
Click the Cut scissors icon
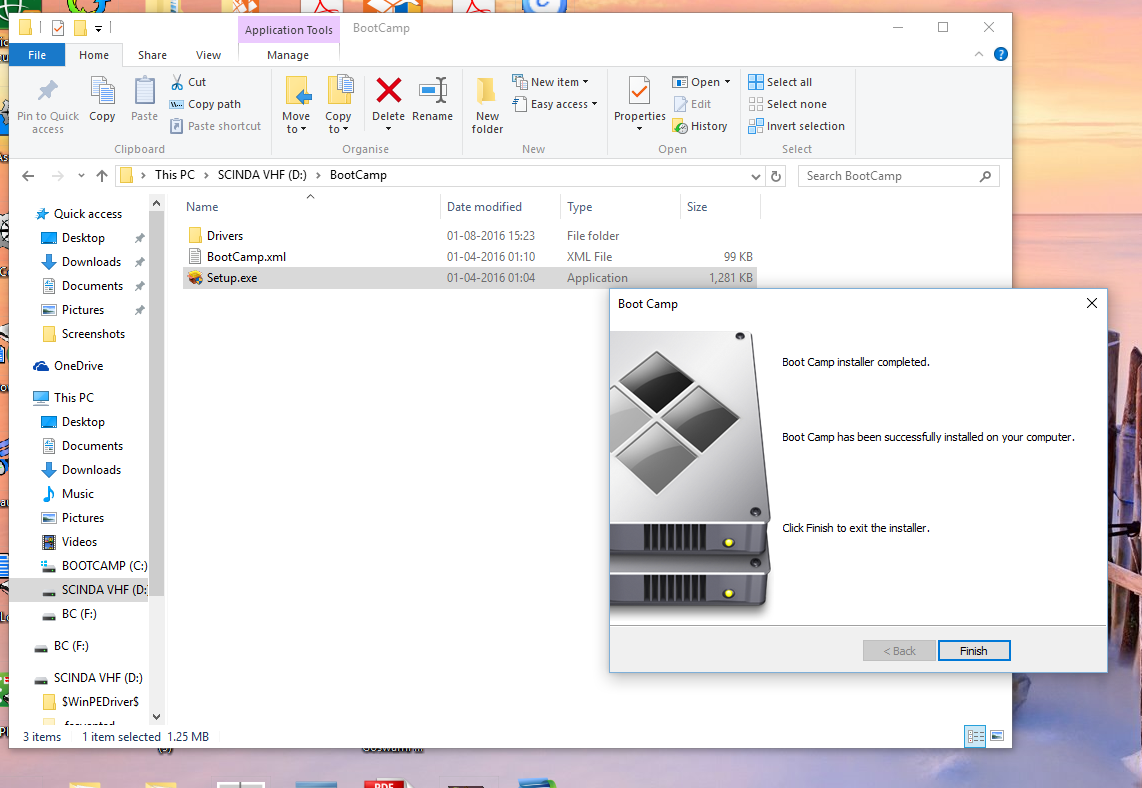177,82
